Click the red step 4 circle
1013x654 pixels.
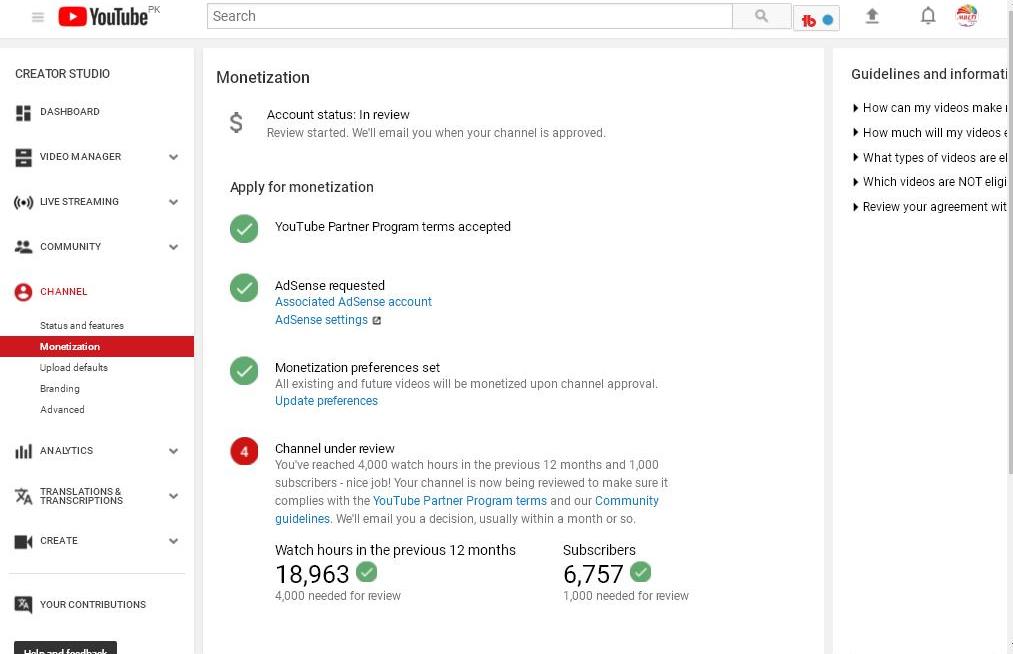point(244,451)
